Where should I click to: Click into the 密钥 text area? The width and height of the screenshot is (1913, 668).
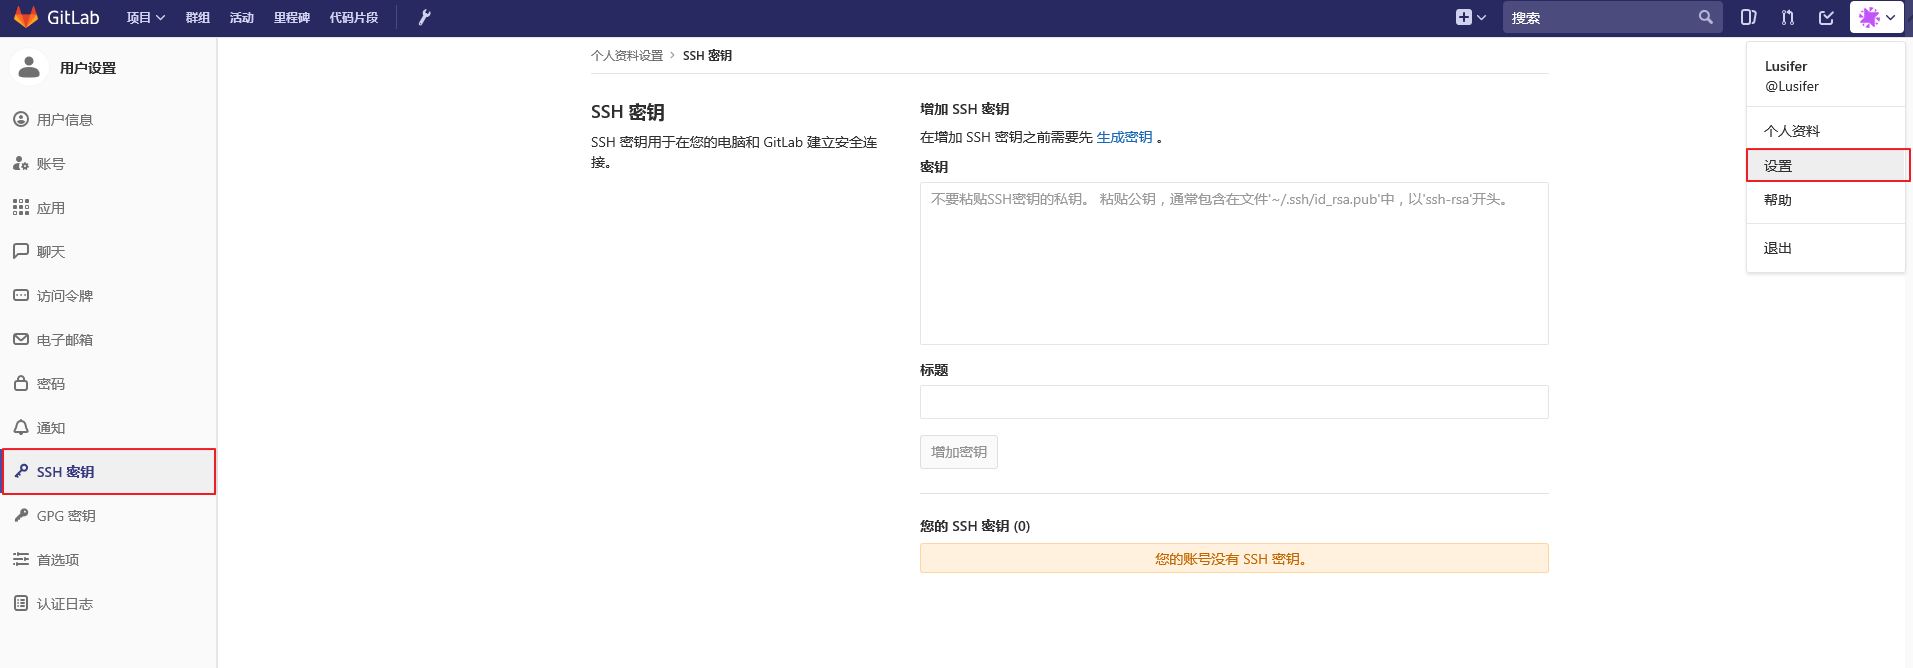[1233, 264]
